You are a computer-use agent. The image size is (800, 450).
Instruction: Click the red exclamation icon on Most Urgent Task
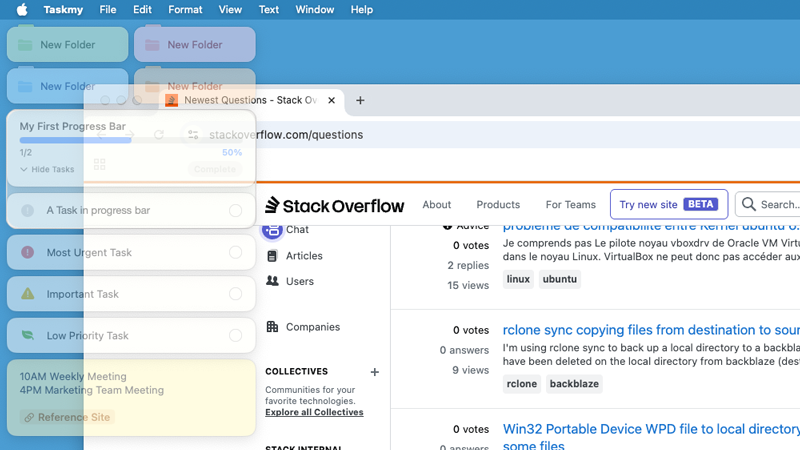(x=28, y=252)
